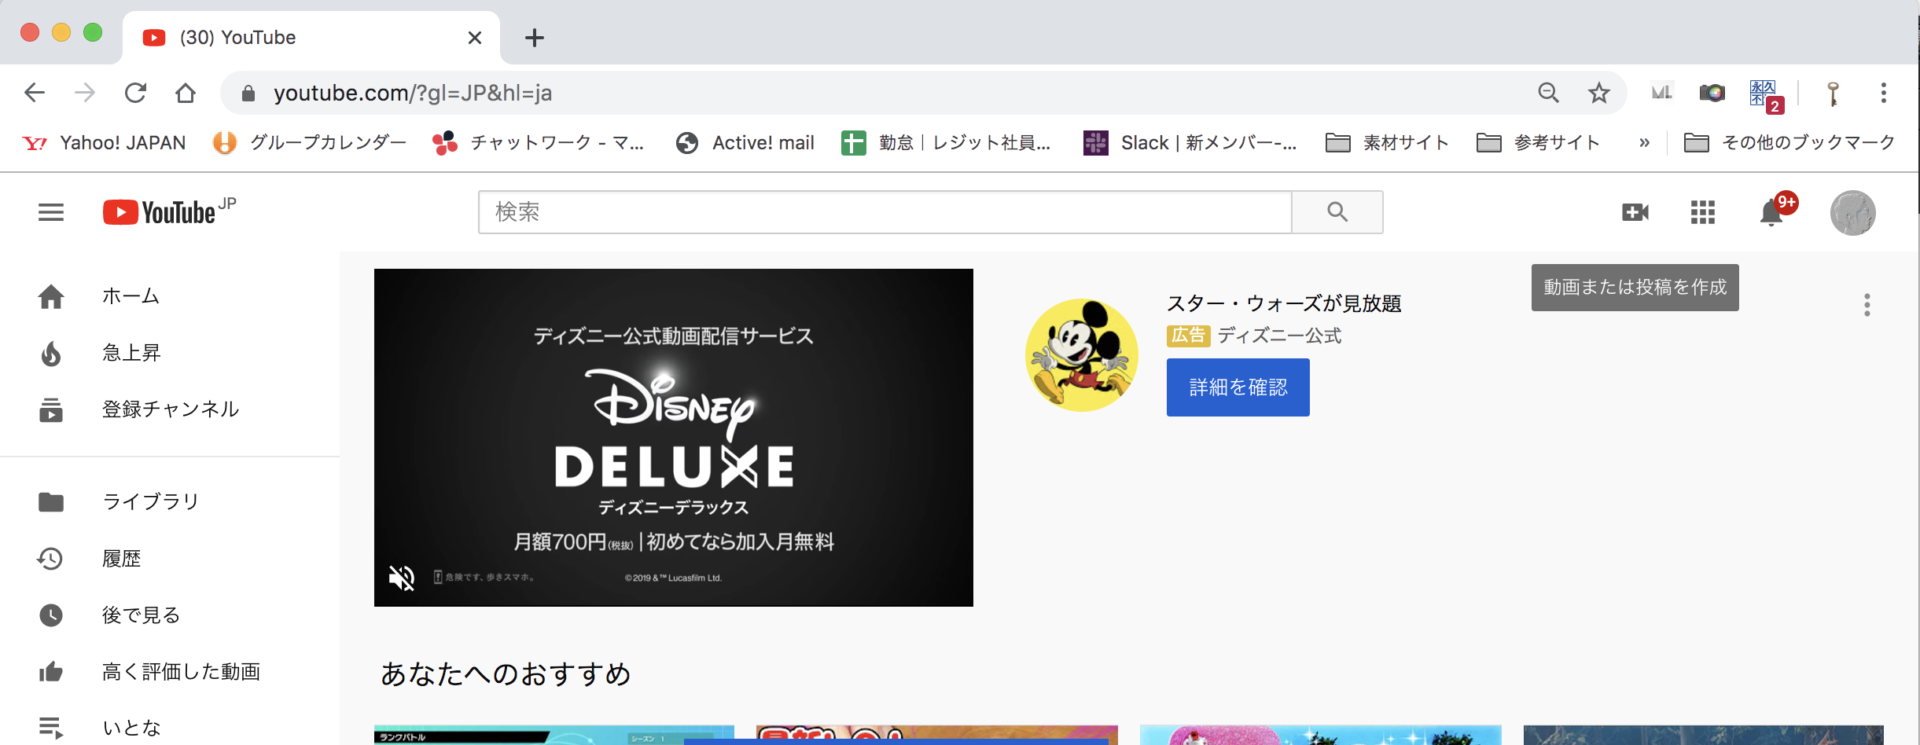The width and height of the screenshot is (1920, 745).
Task: Open Chrome's three-dot menu
Action: pos(1883,93)
